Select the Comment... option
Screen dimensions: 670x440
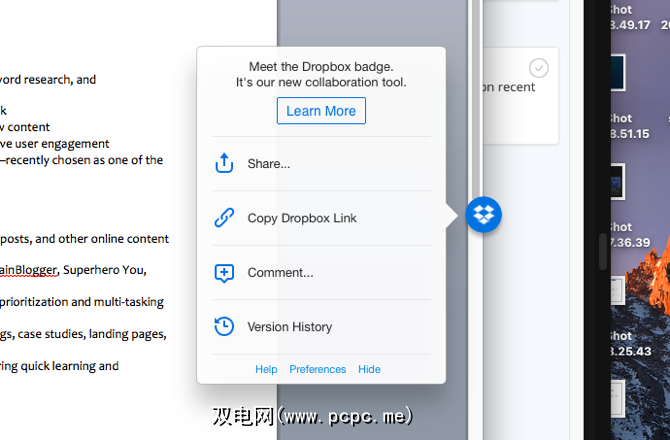tap(280, 273)
